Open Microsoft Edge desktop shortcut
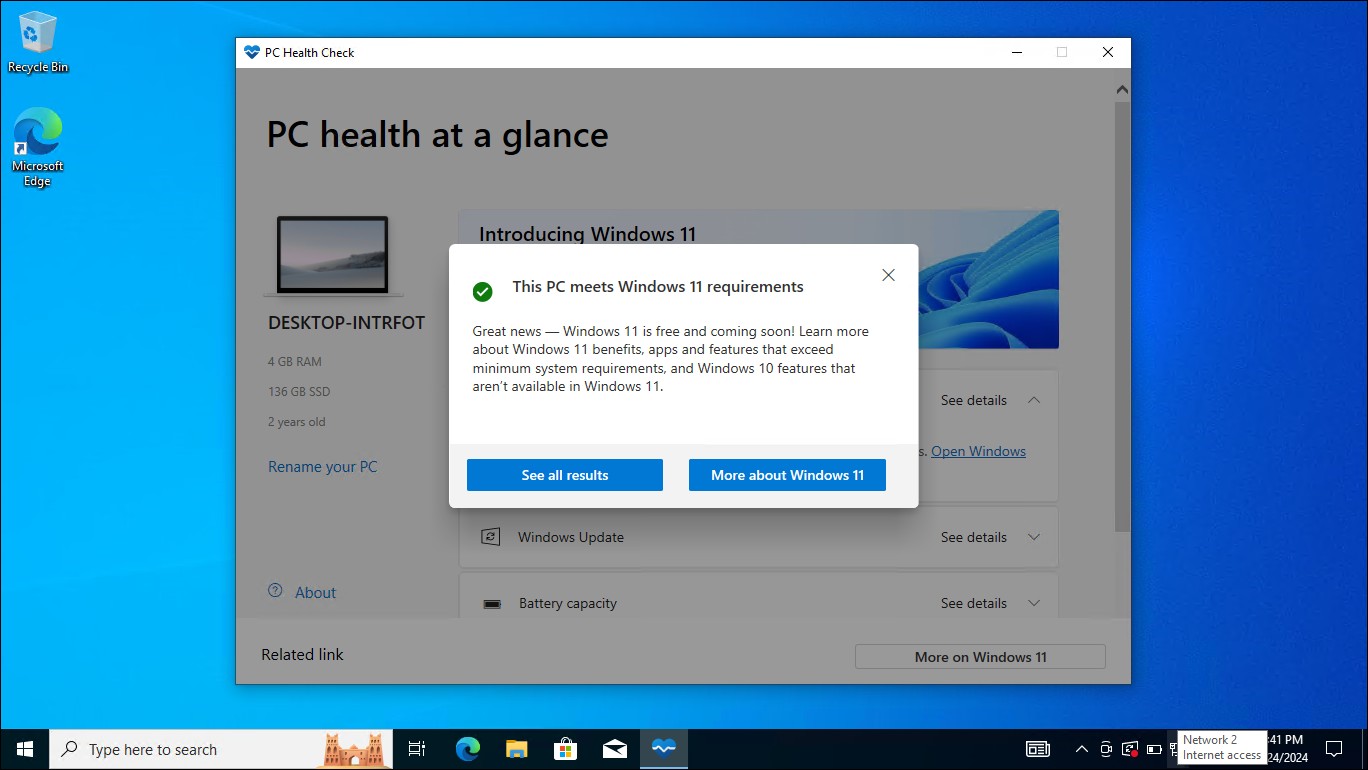1368x770 pixels. [x=38, y=147]
